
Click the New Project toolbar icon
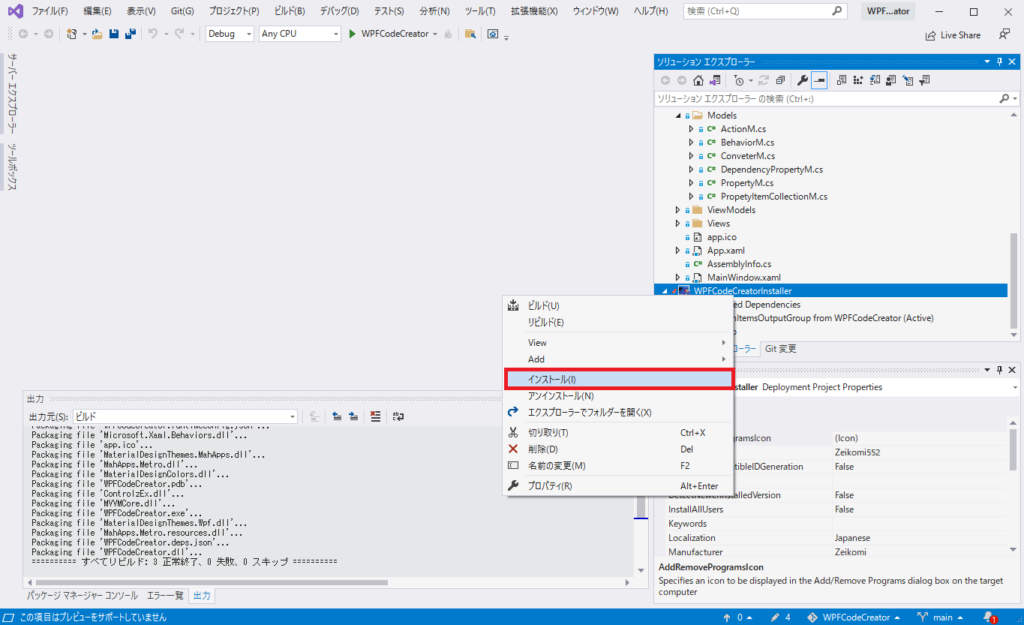pyautogui.click(x=72, y=34)
